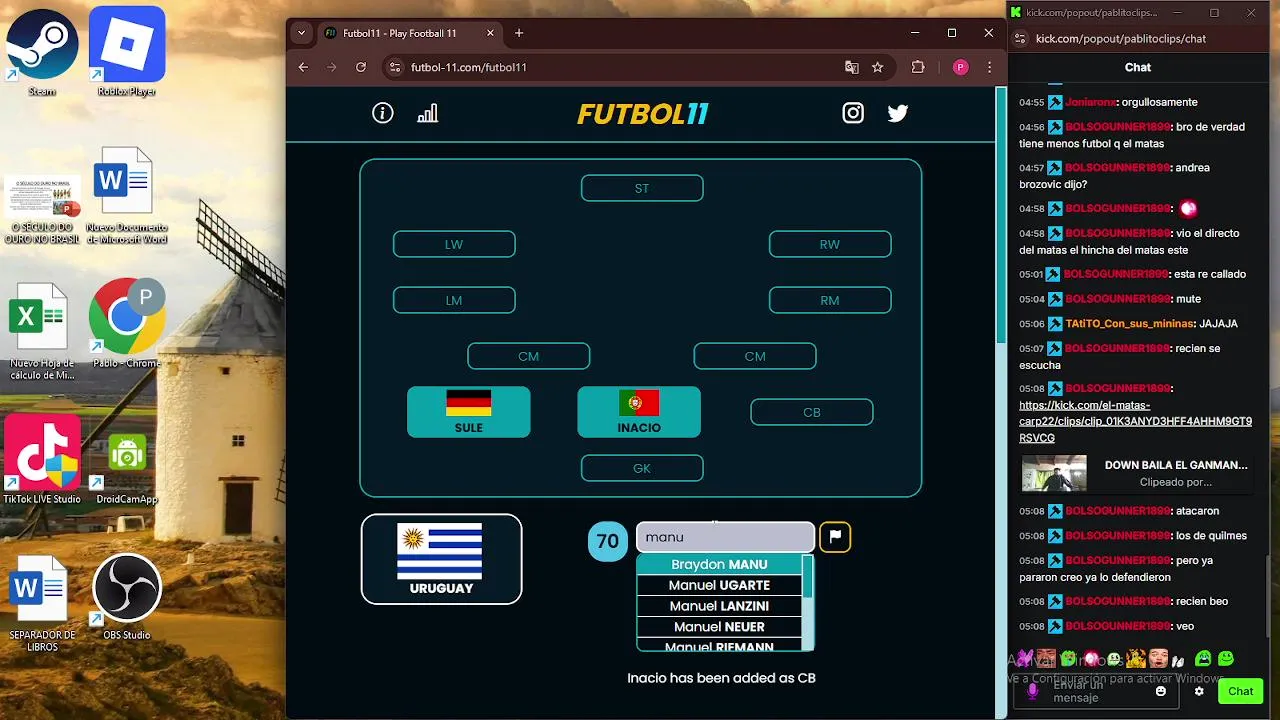Viewport: 1280px width, 720px height.
Task: Choose Braydon MANU from suggestions
Action: [719, 564]
